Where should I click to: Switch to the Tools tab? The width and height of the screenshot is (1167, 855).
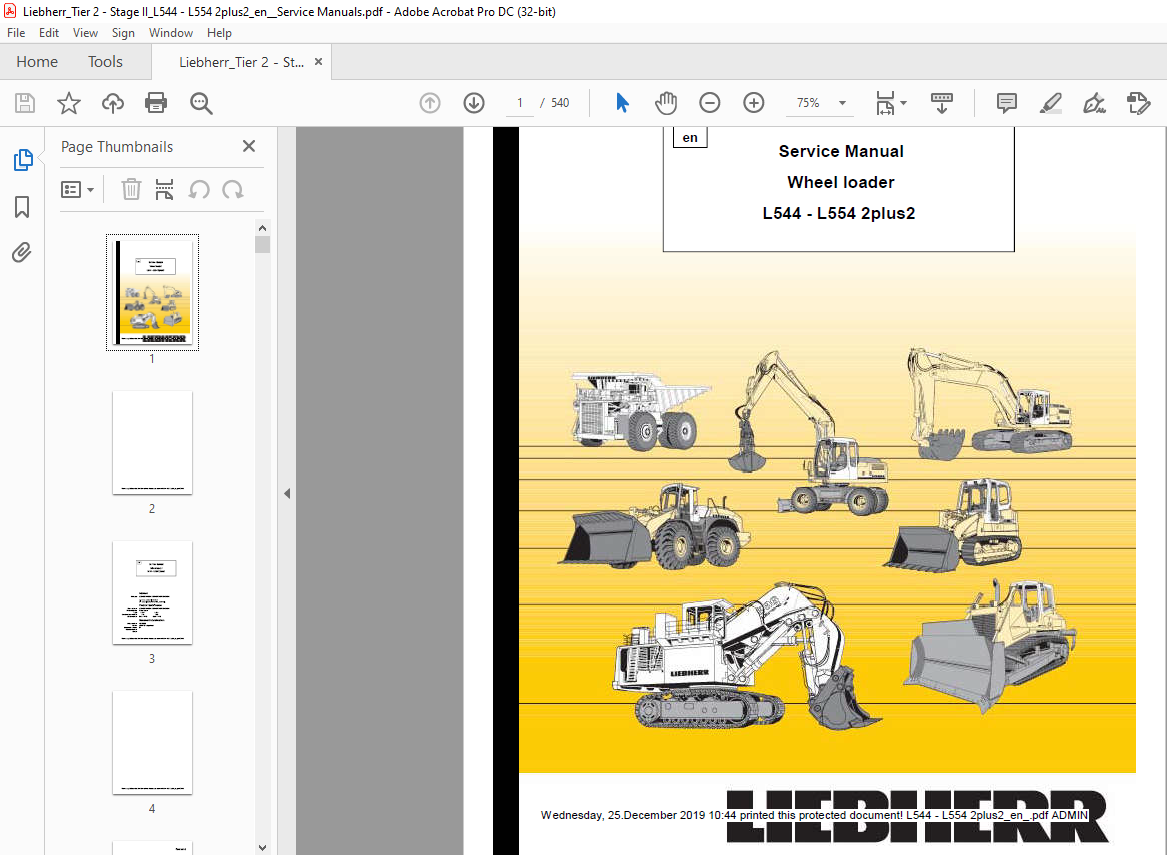[x=106, y=62]
